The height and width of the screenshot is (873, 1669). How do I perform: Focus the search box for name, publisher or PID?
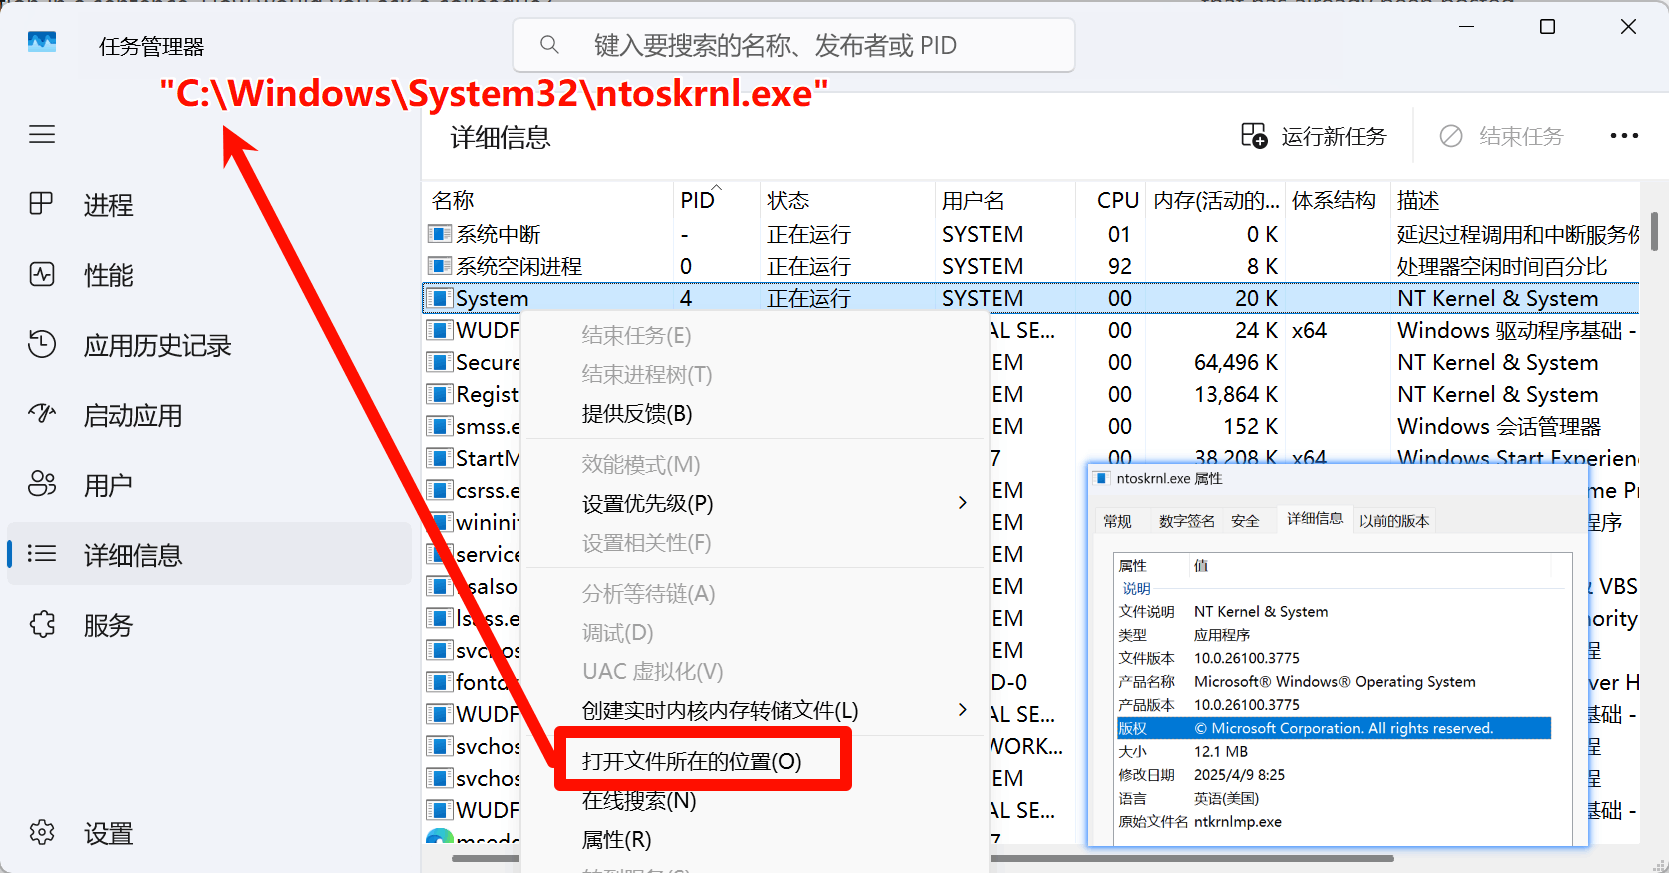pos(794,45)
